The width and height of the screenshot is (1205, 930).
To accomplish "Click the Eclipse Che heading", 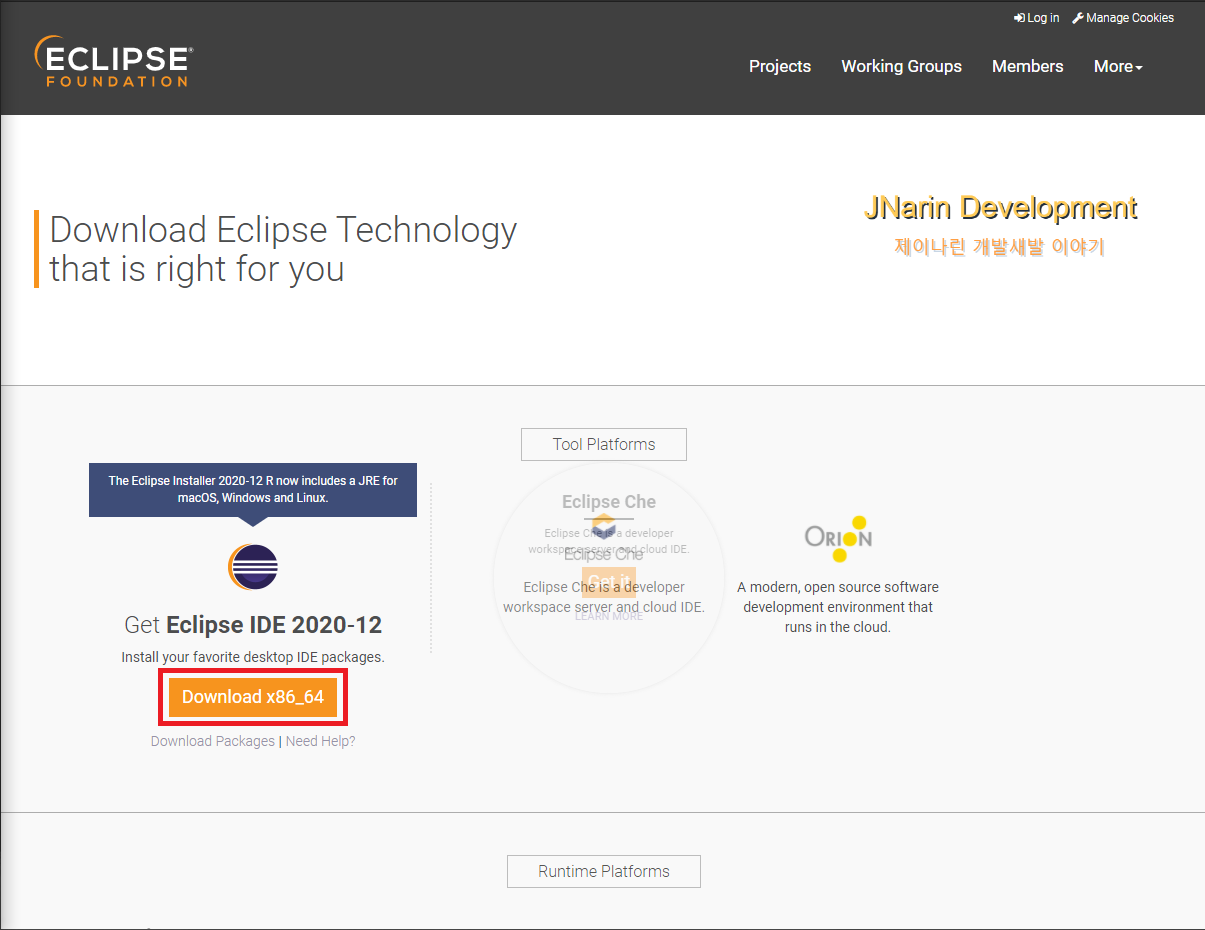I will [x=609, y=502].
